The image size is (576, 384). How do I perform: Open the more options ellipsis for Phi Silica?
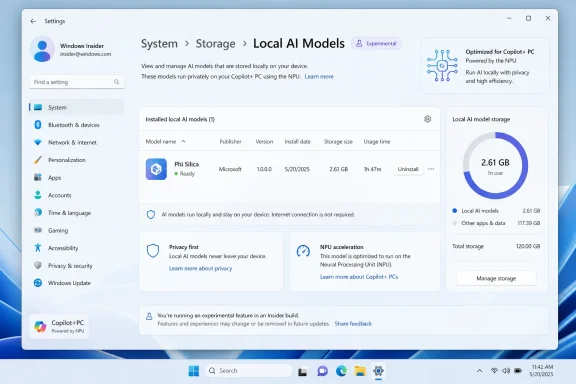(431, 169)
